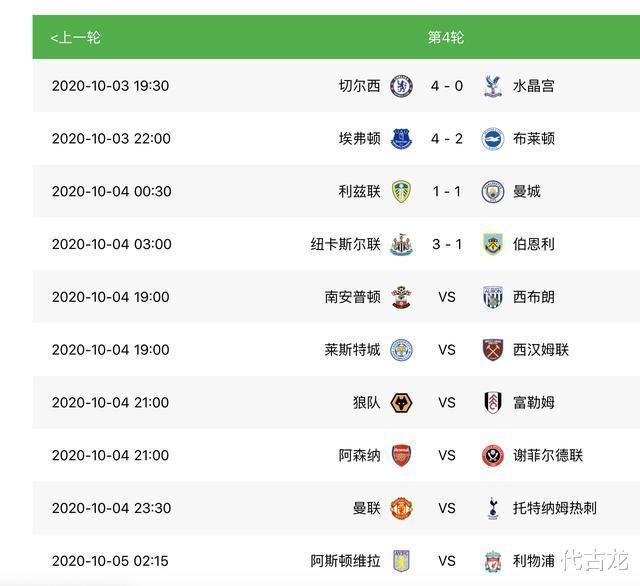
Task: Select team name 托特纳姆热刺
Action: pyautogui.click(x=555, y=508)
